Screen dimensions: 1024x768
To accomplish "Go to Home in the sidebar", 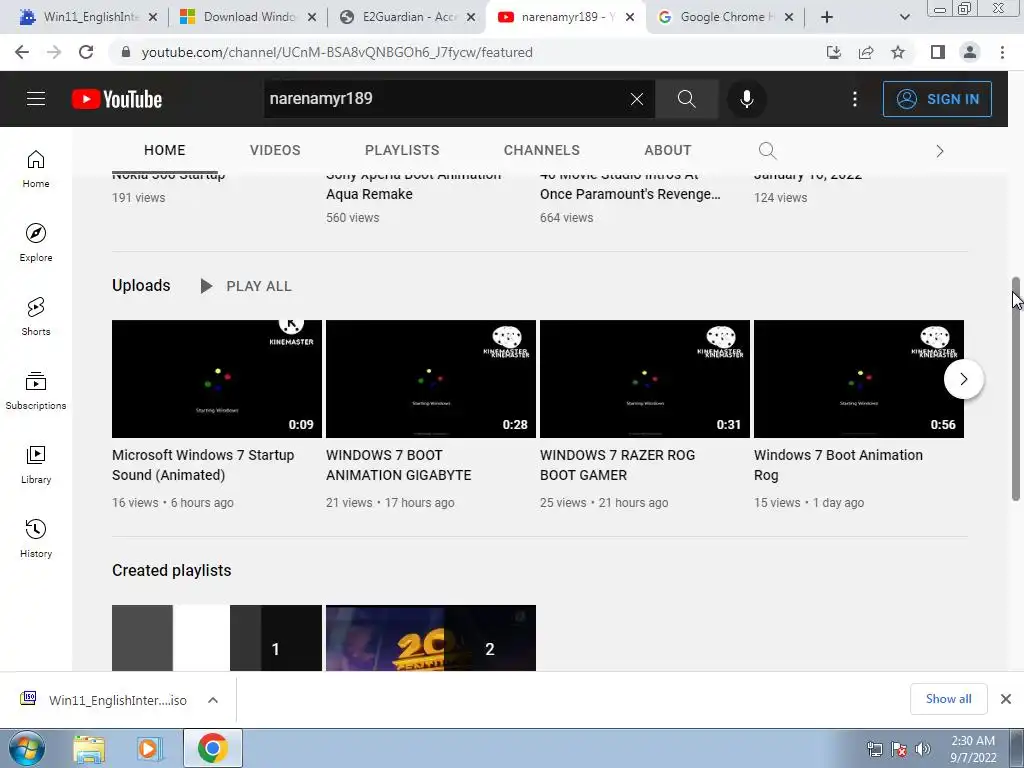I will point(36,169).
